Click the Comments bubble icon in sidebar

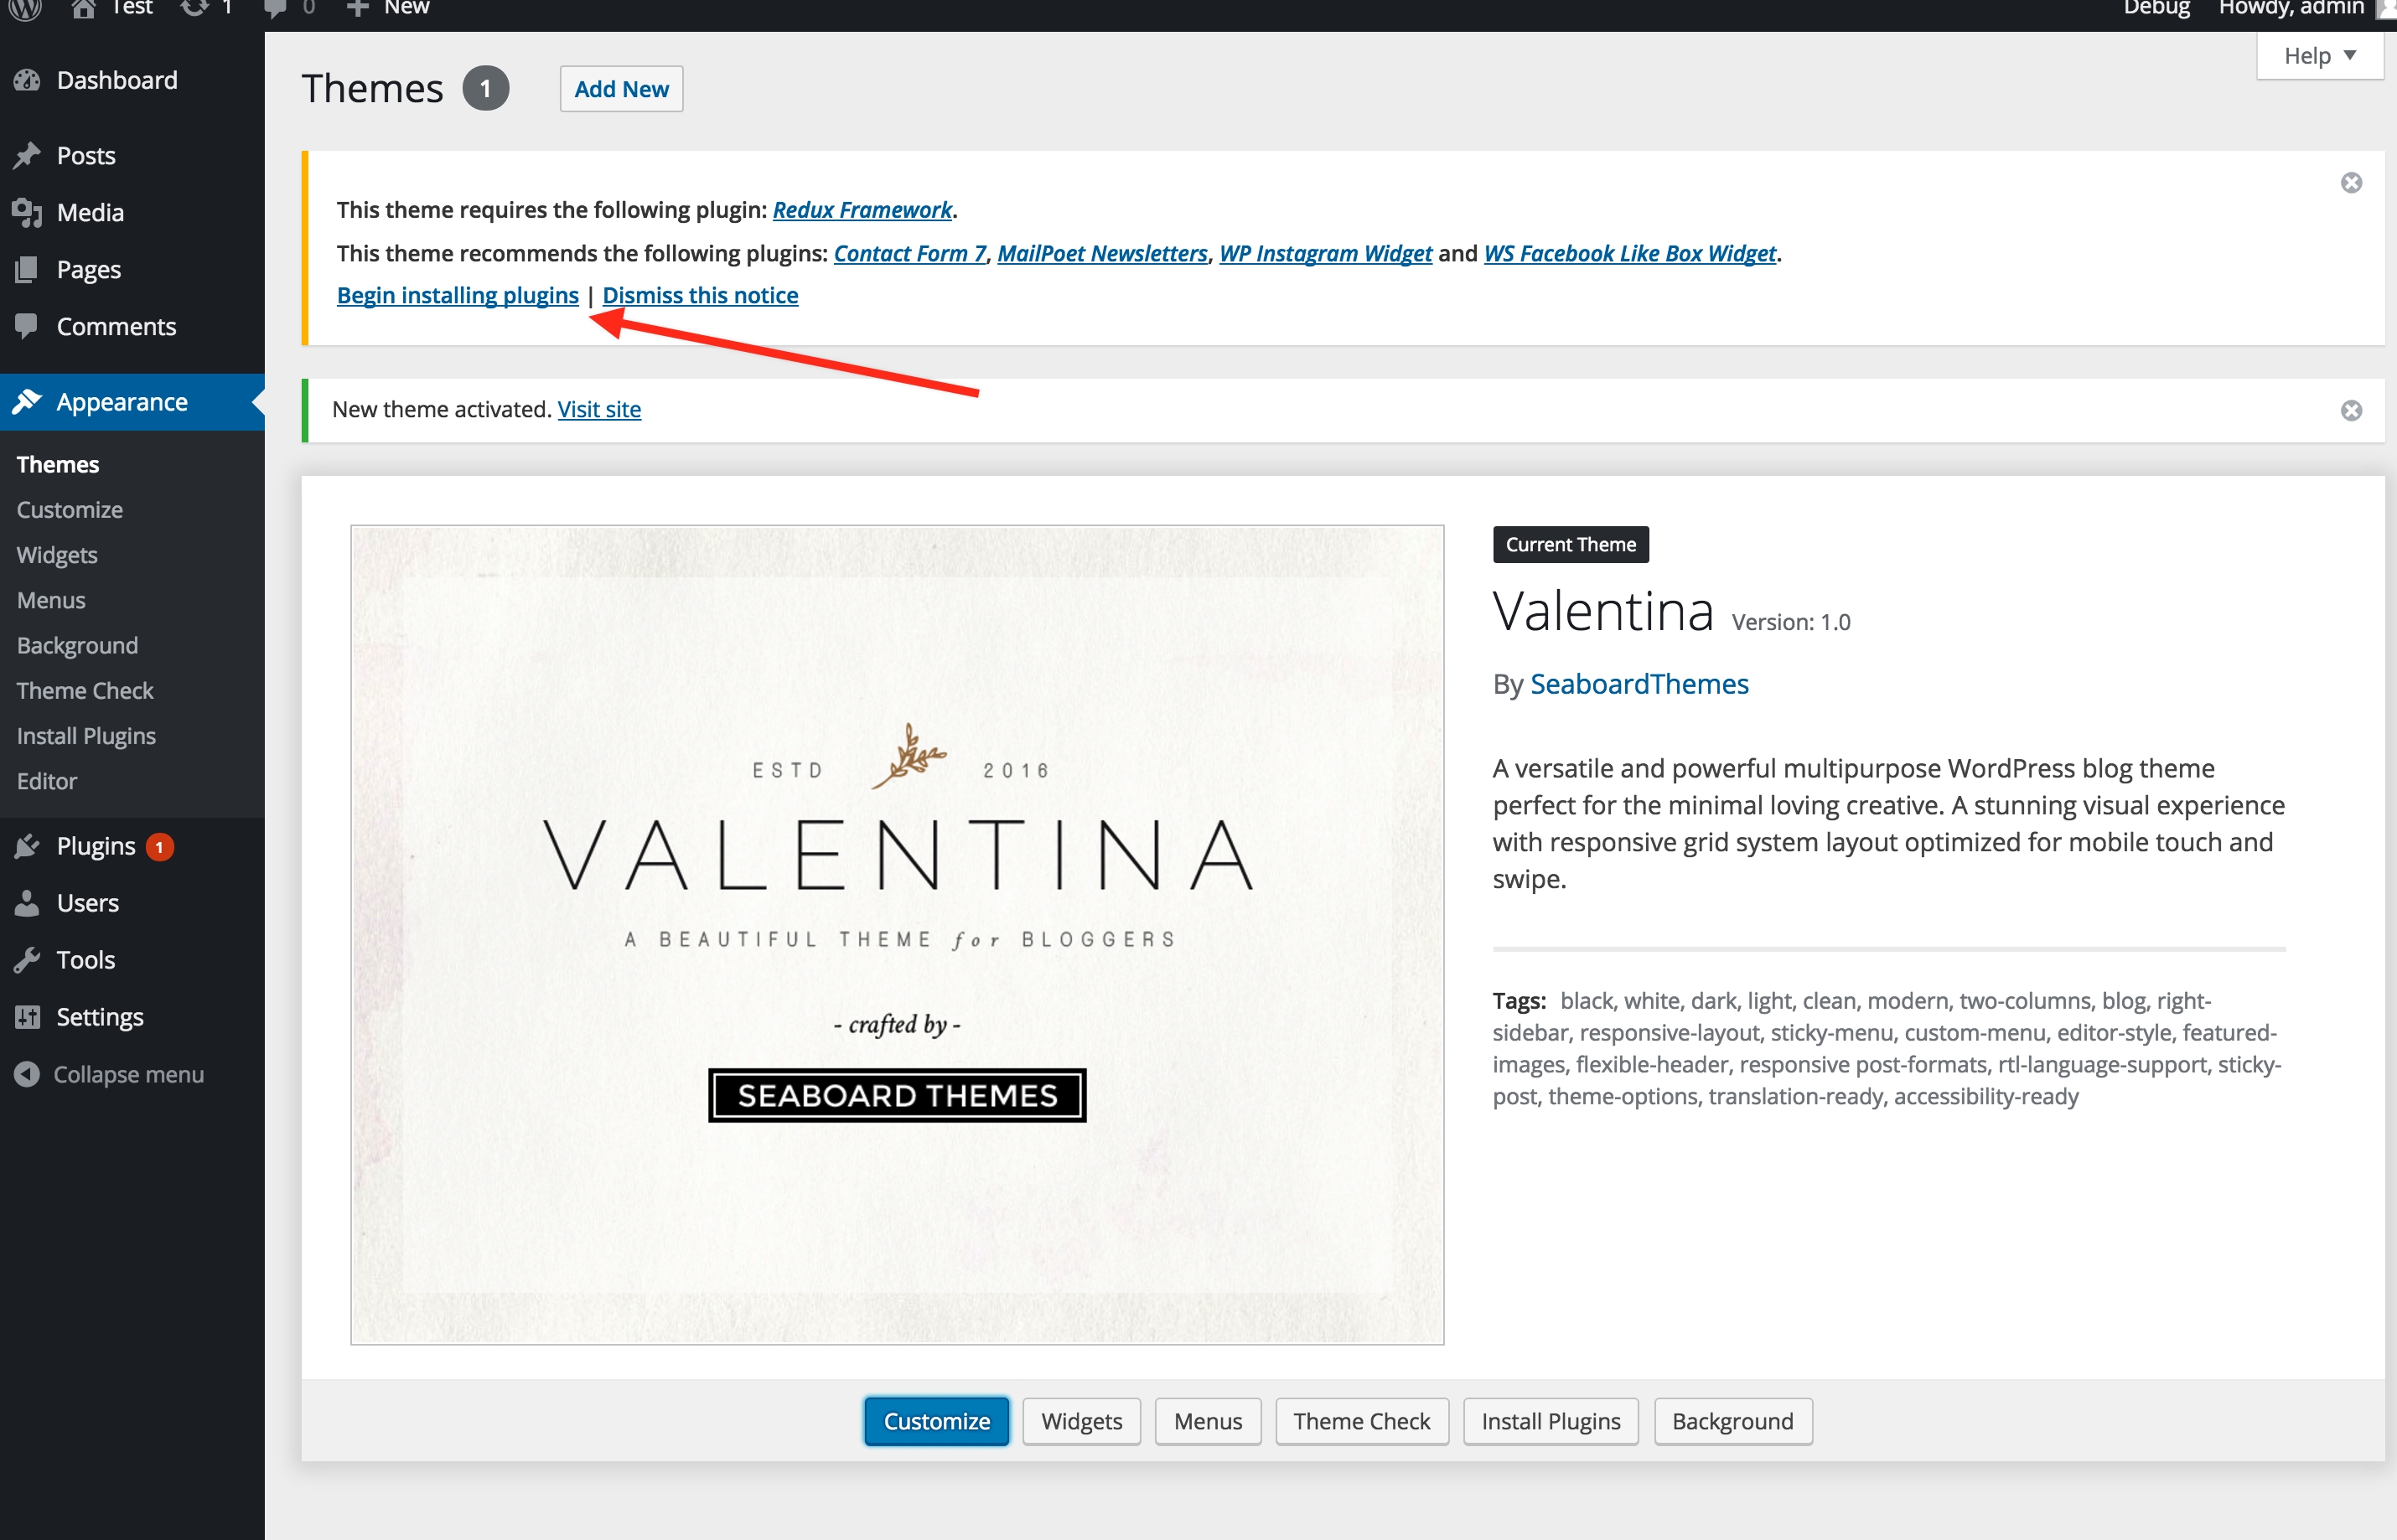[x=27, y=326]
